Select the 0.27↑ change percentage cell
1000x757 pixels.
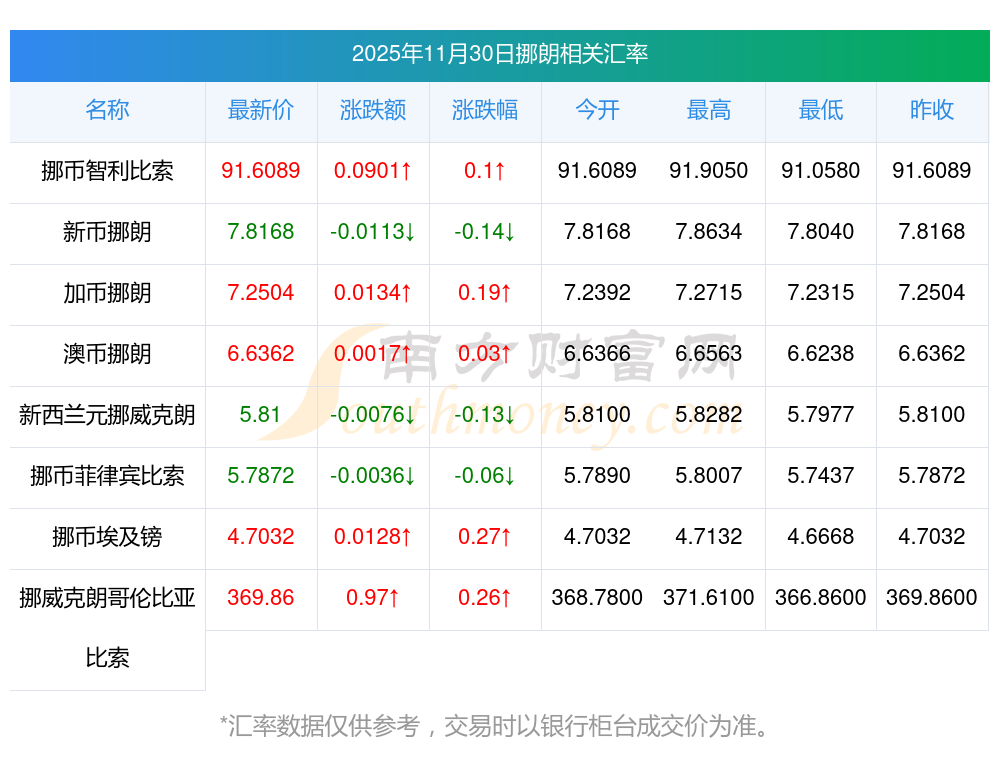click(485, 537)
